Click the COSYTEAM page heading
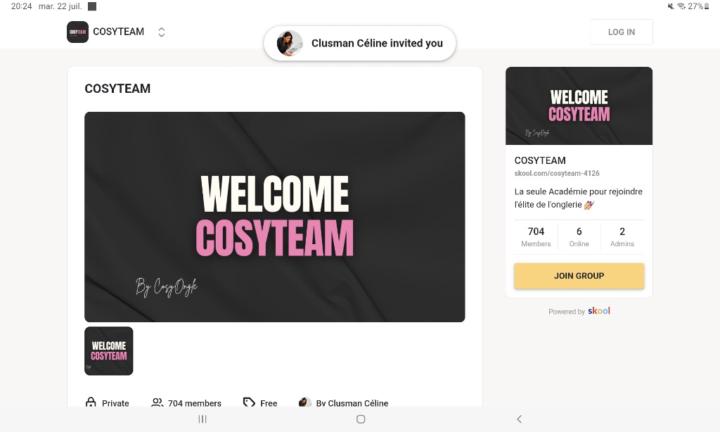This screenshot has width=720, height=432. pos(118,88)
